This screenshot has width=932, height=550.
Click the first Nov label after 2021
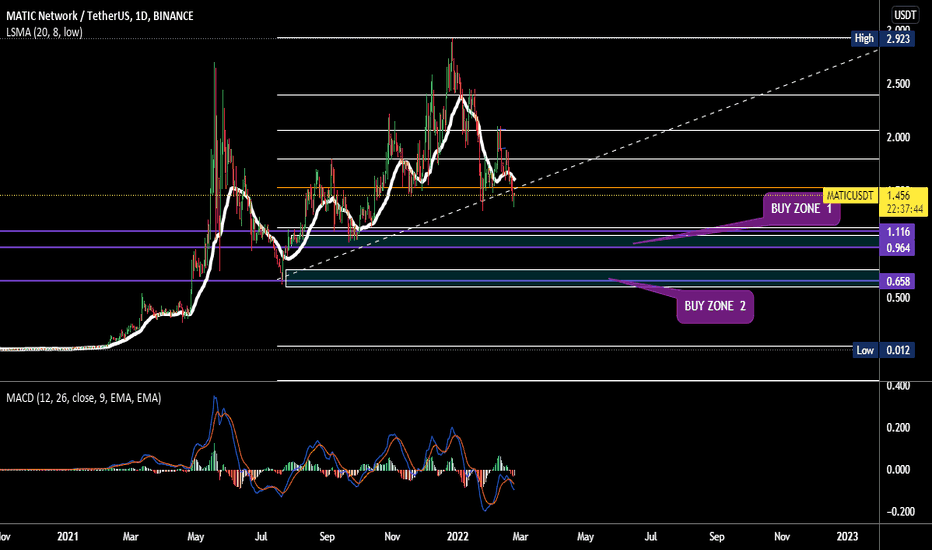click(x=392, y=536)
